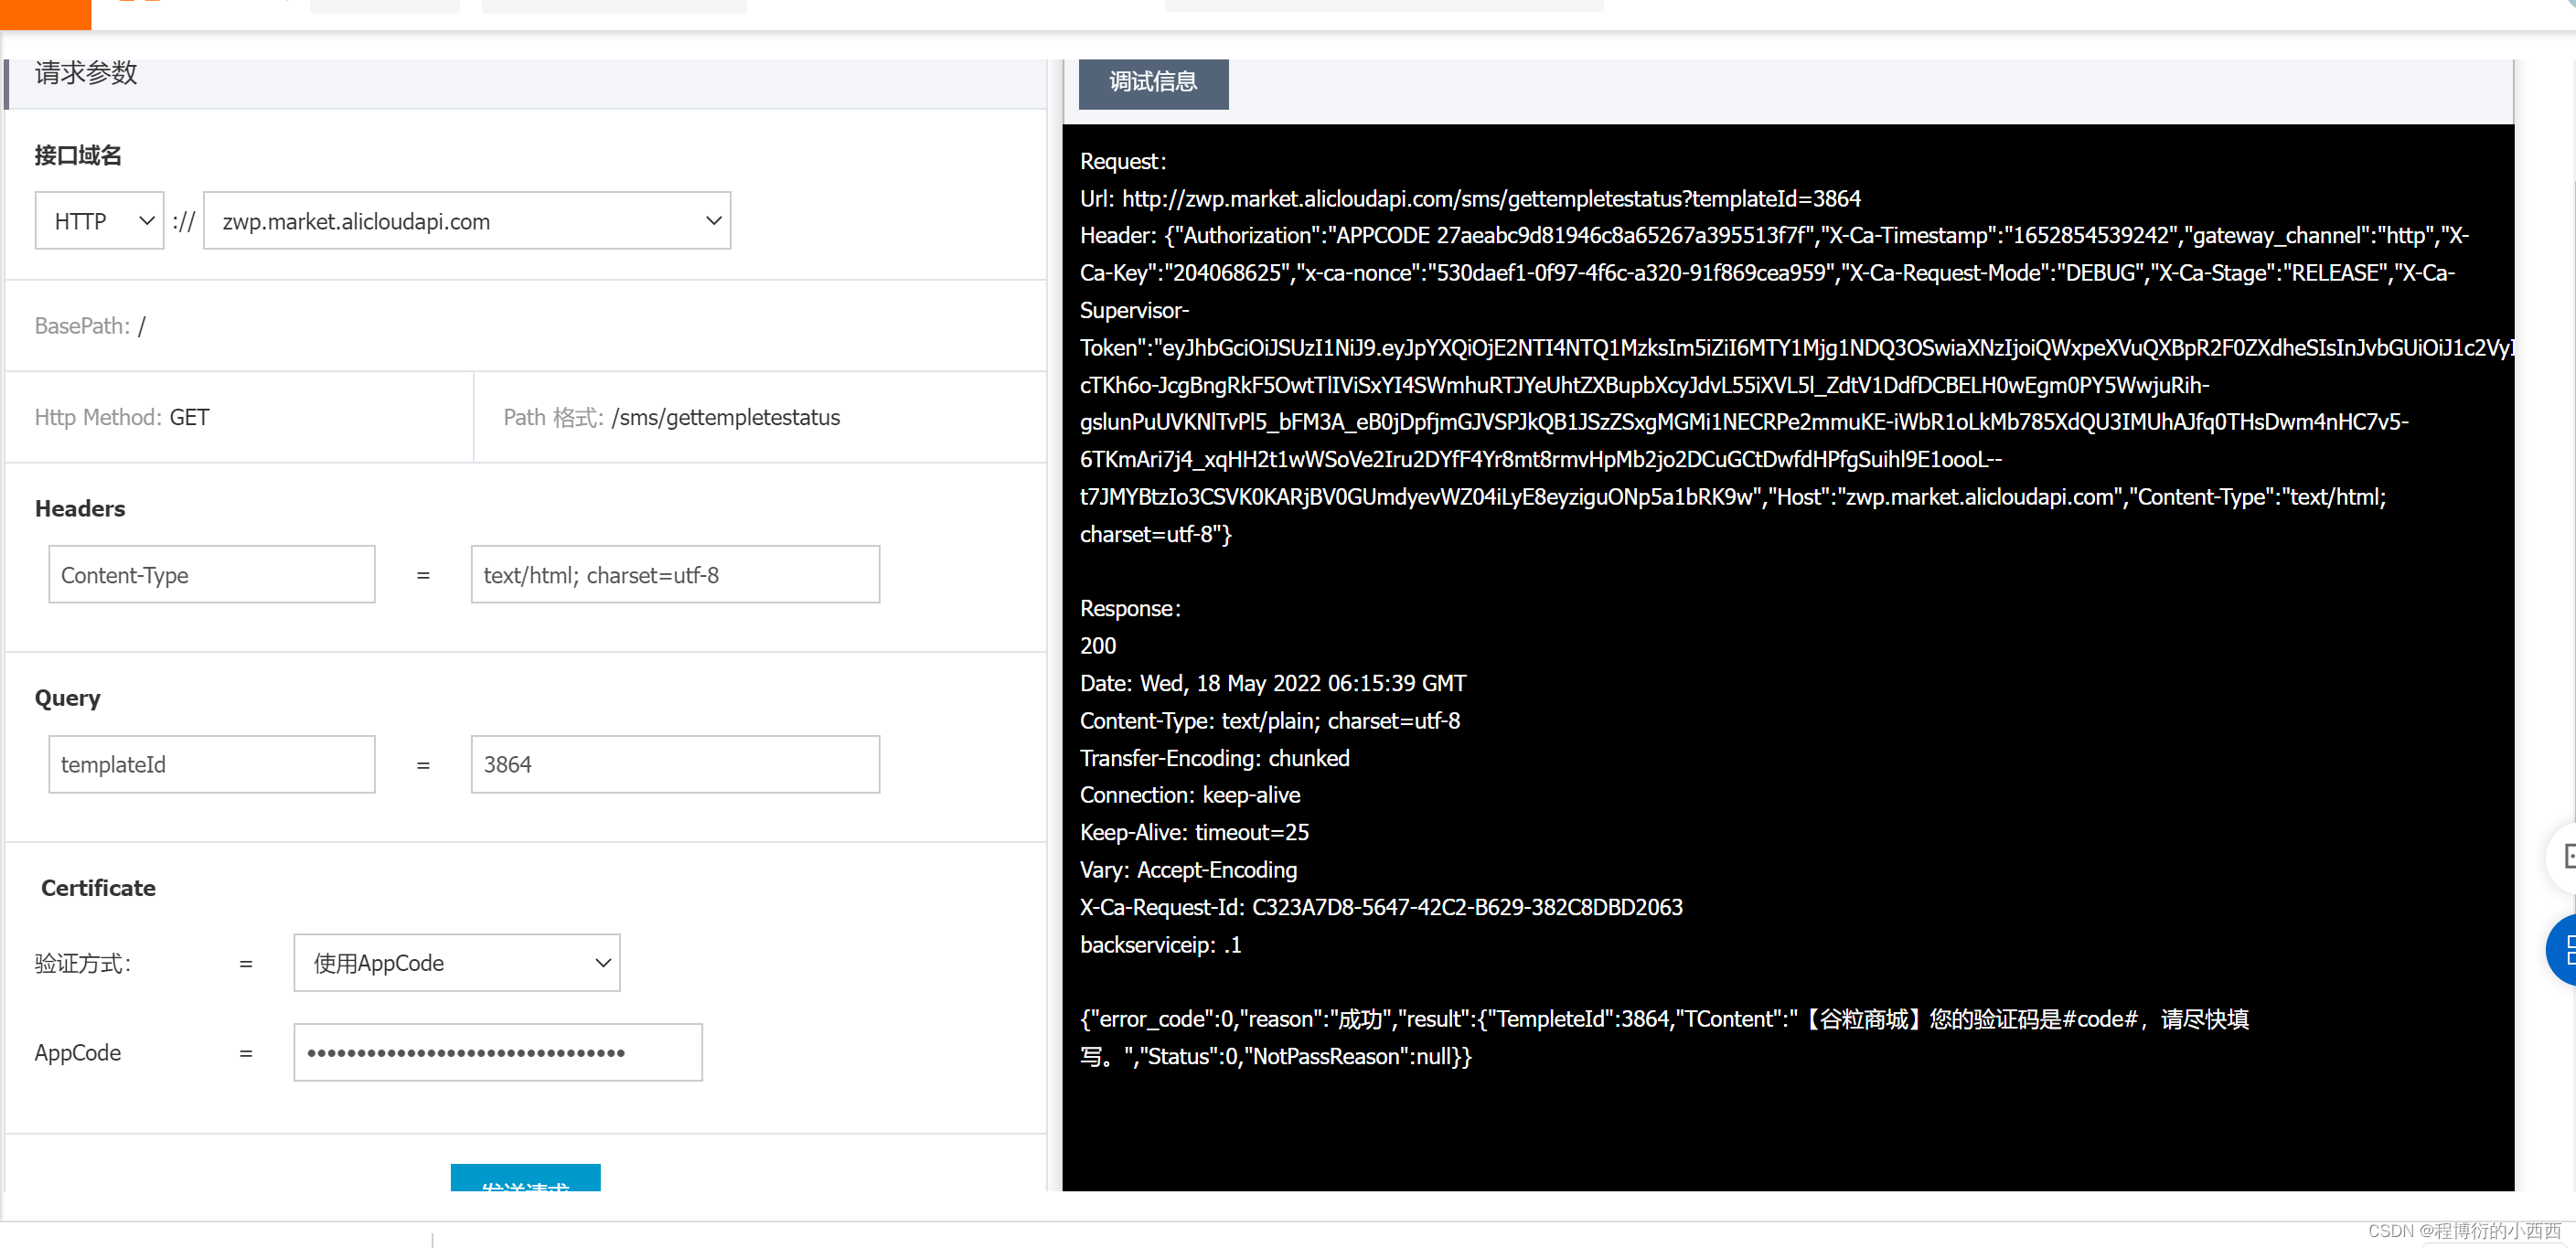Screen dimensions: 2576x1248
Task: Focus the templateId query name field
Action: coord(211,764)
